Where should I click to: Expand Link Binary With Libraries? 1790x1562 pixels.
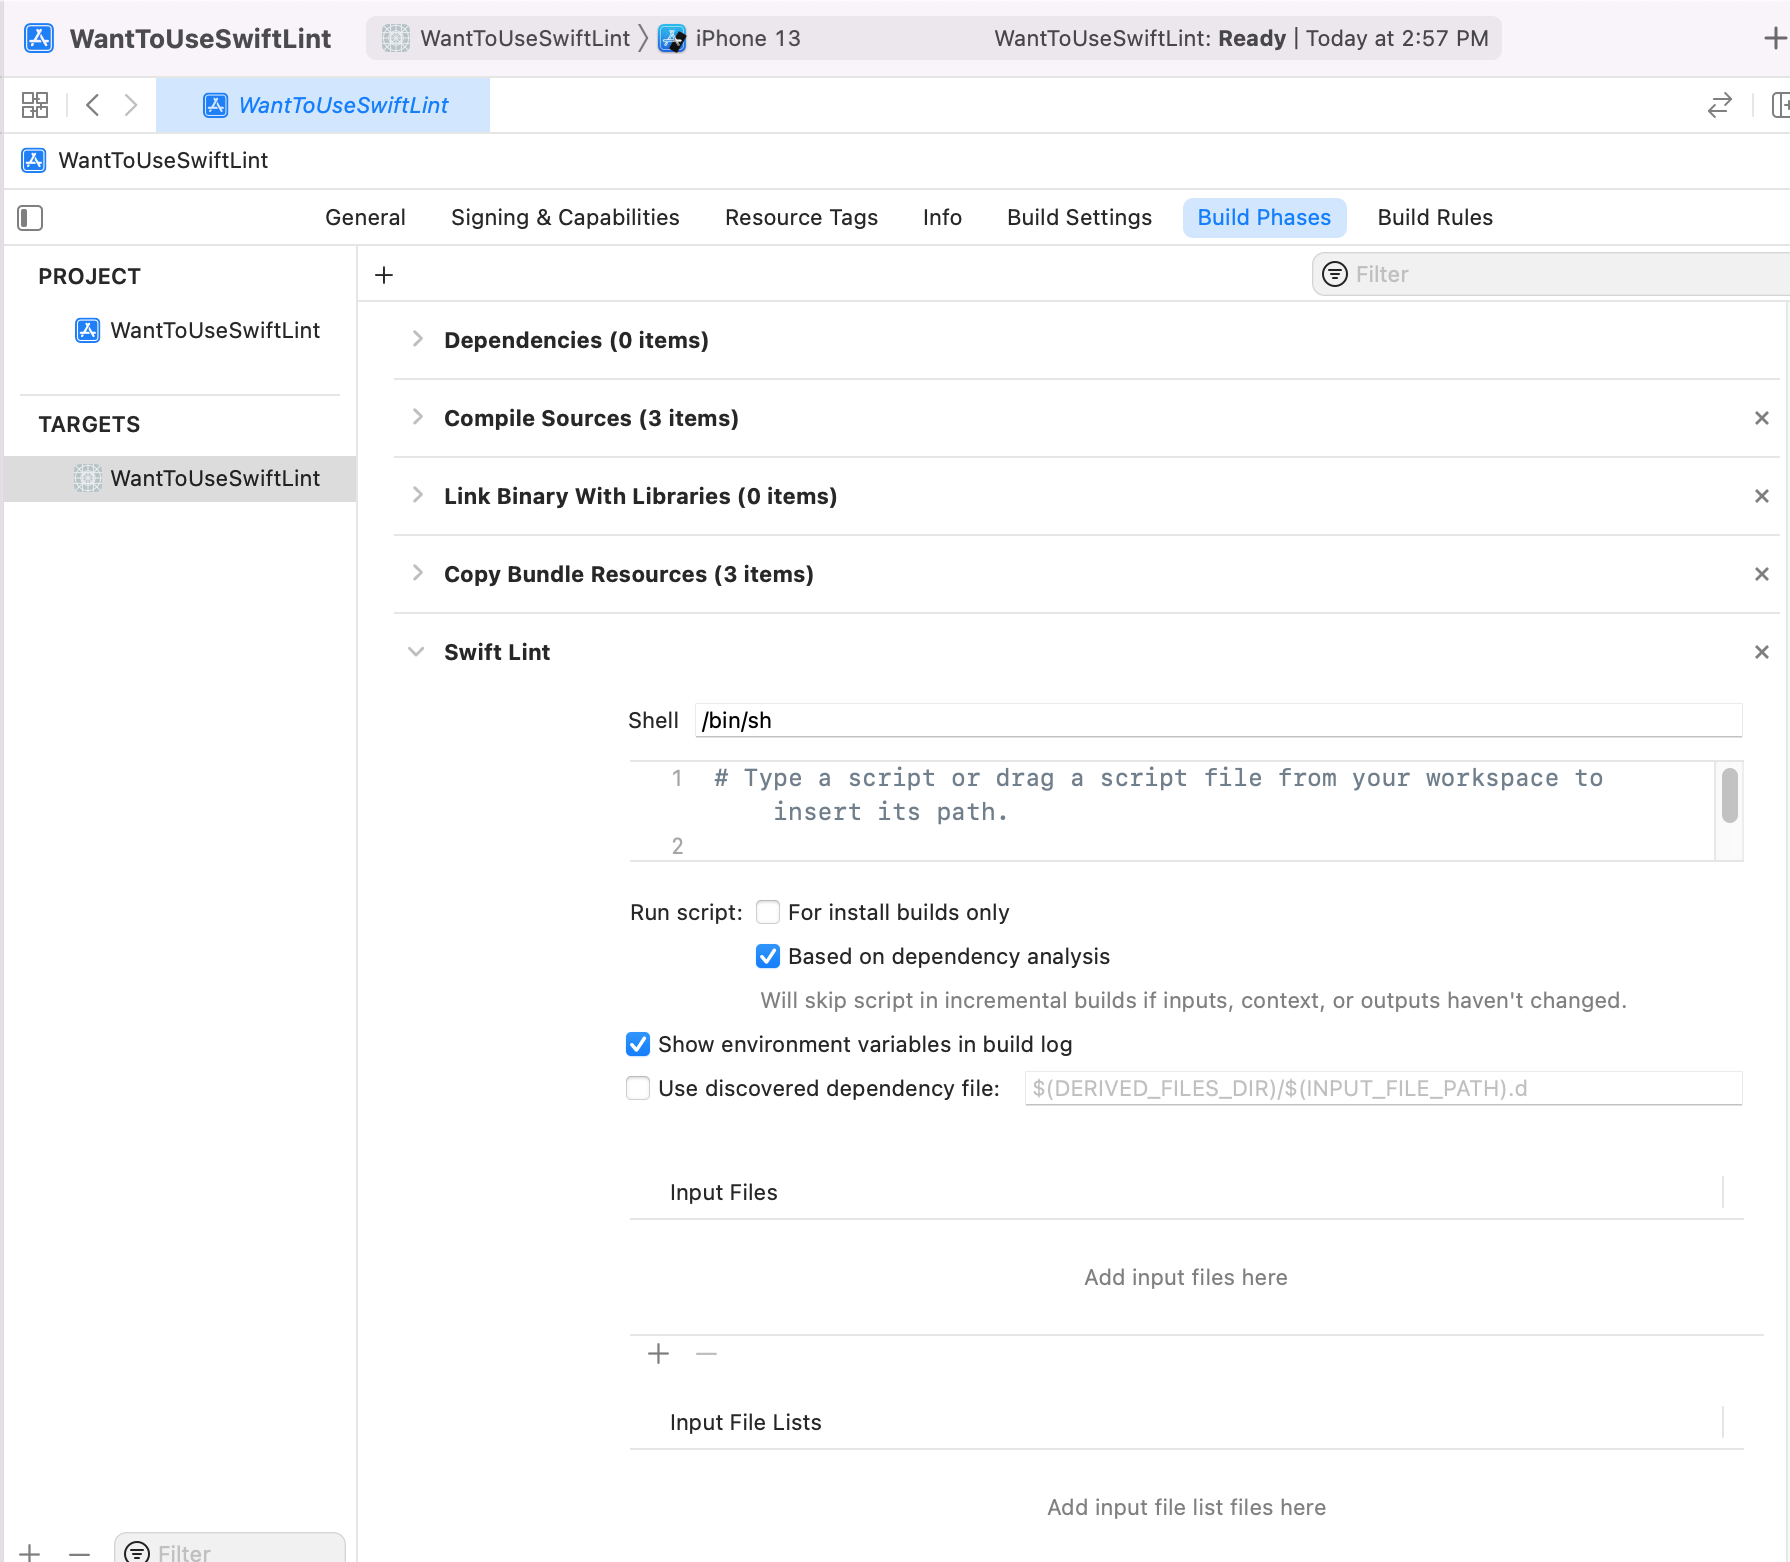[x=418, y=495]
